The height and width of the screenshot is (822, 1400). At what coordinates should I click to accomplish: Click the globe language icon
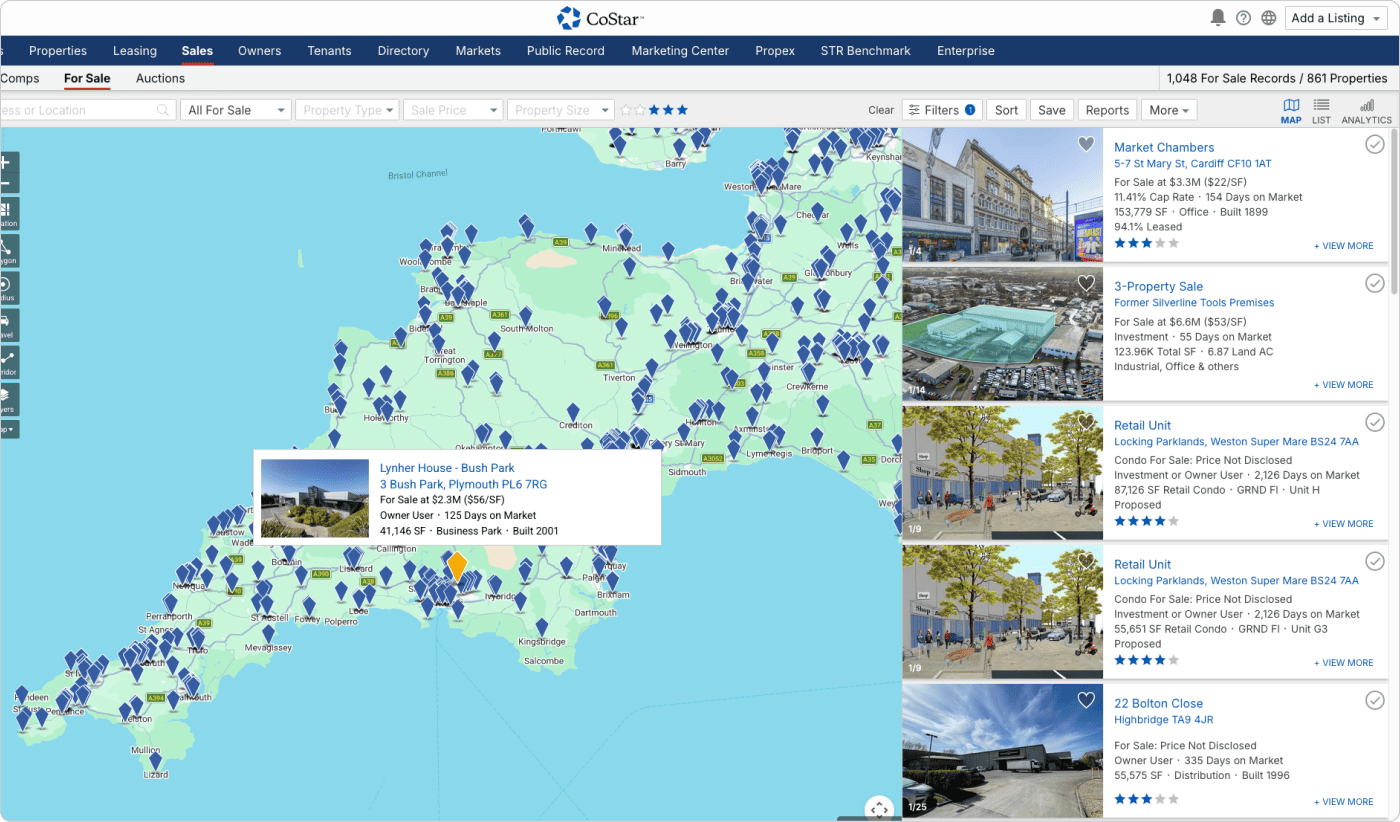pyautogui.click(x=1269, y=18)
